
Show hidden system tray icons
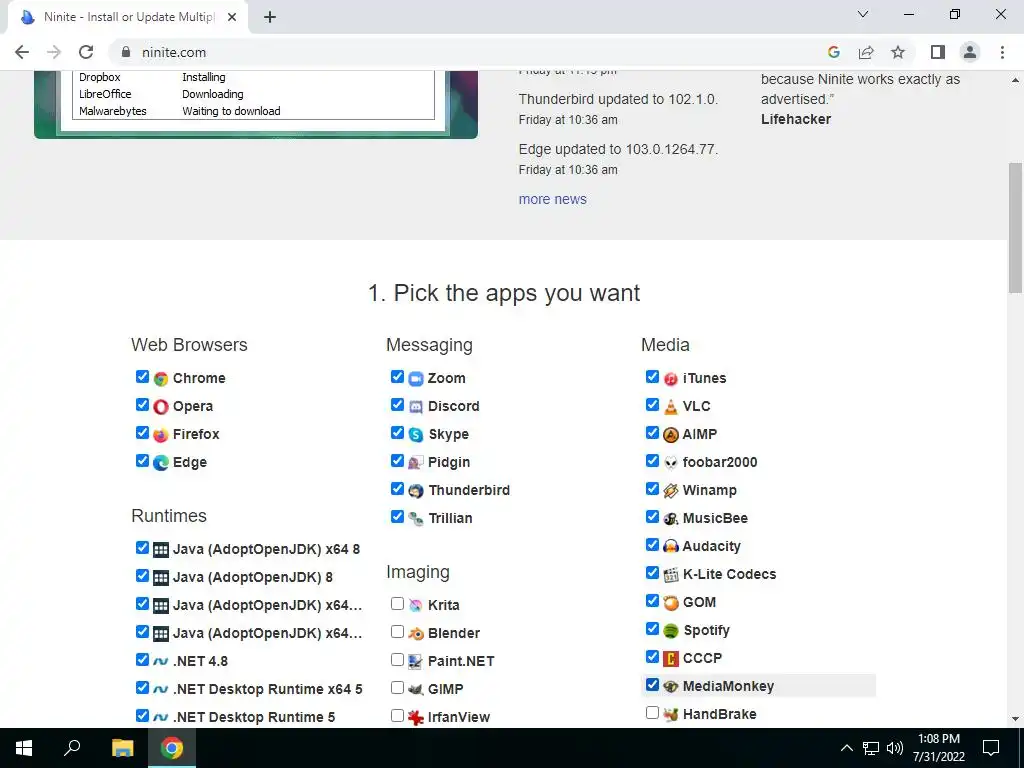click(846, 748)
